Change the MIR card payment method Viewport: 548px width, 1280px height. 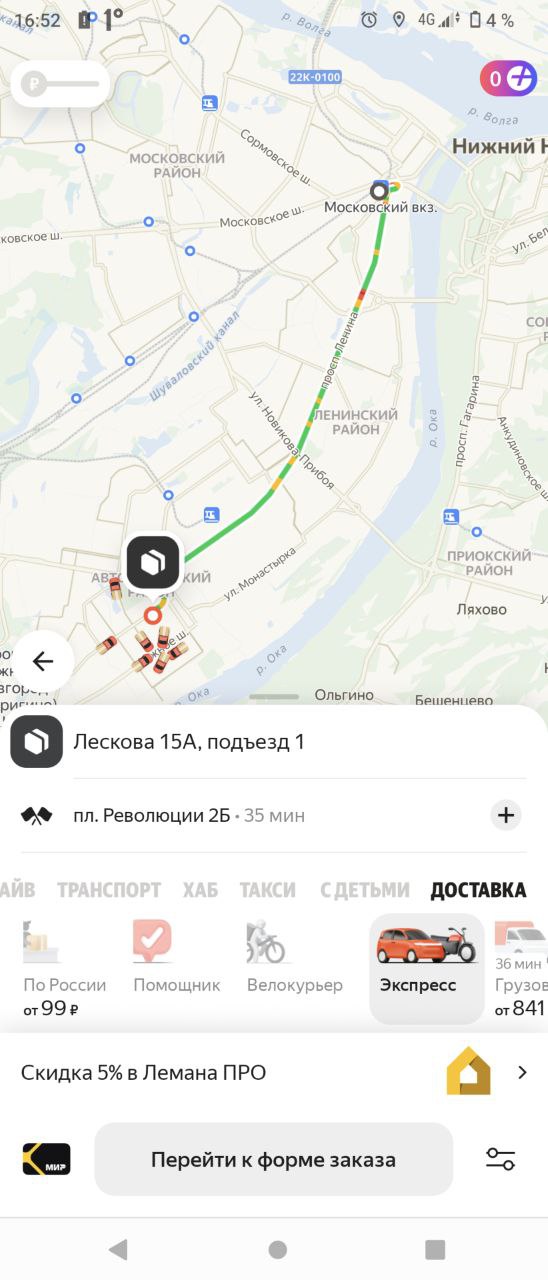(x=47, y=1159)
